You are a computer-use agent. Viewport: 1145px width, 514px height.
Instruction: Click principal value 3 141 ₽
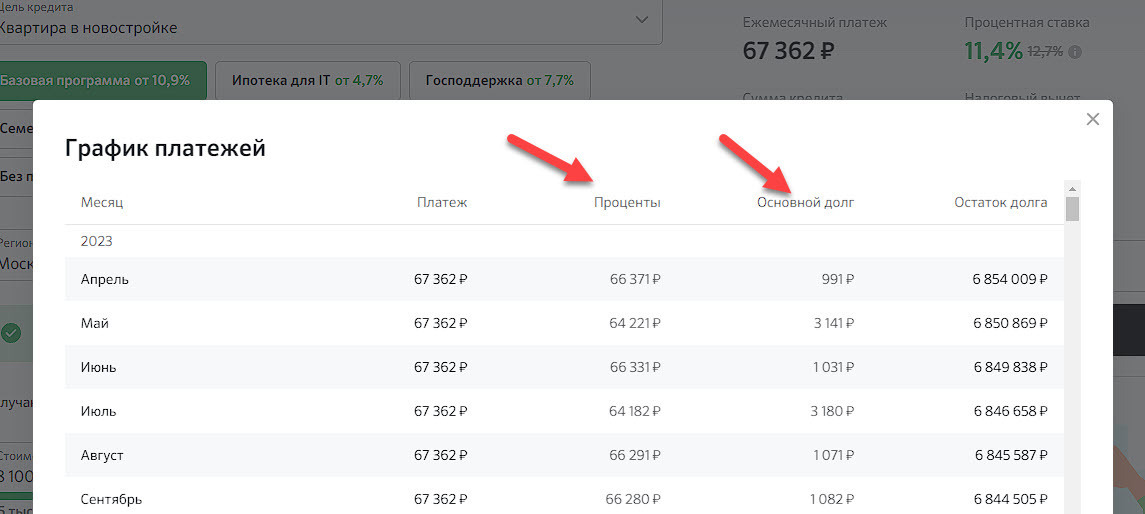click(834, 323)
